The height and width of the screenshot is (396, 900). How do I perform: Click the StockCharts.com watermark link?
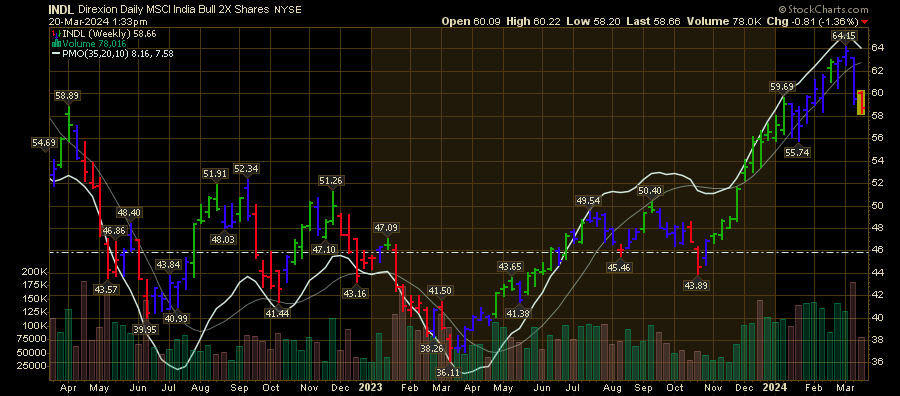point(824,10)
